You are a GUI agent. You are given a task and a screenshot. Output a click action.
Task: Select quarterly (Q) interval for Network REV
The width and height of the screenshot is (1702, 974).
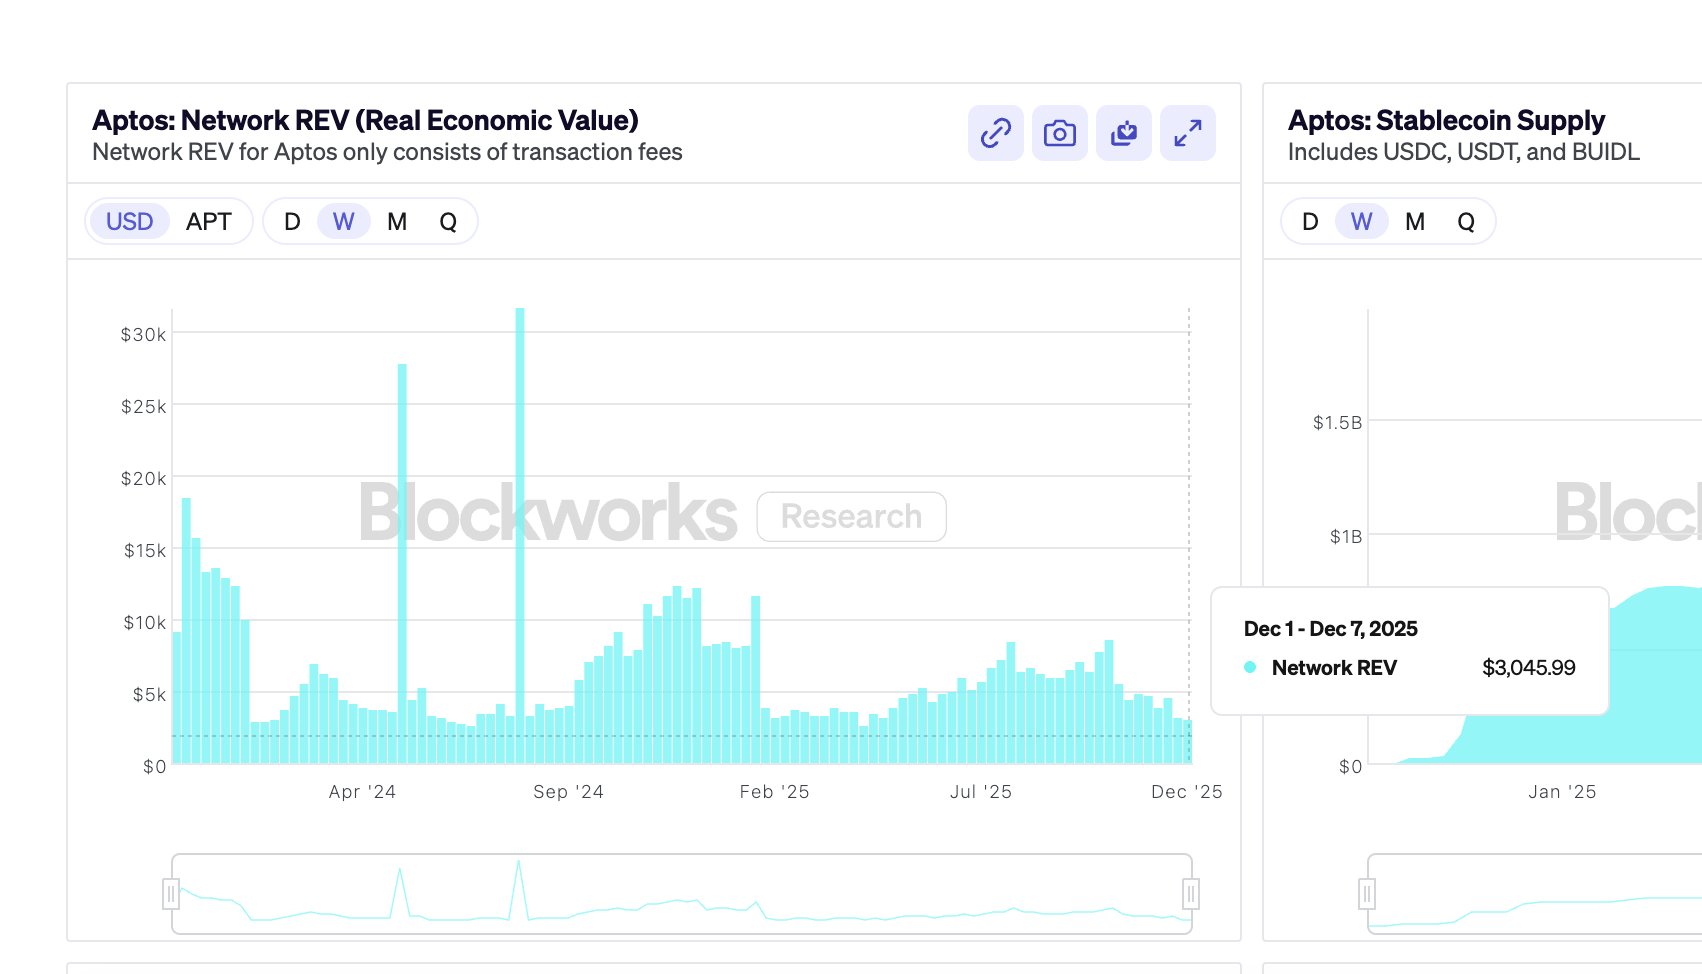448,222
